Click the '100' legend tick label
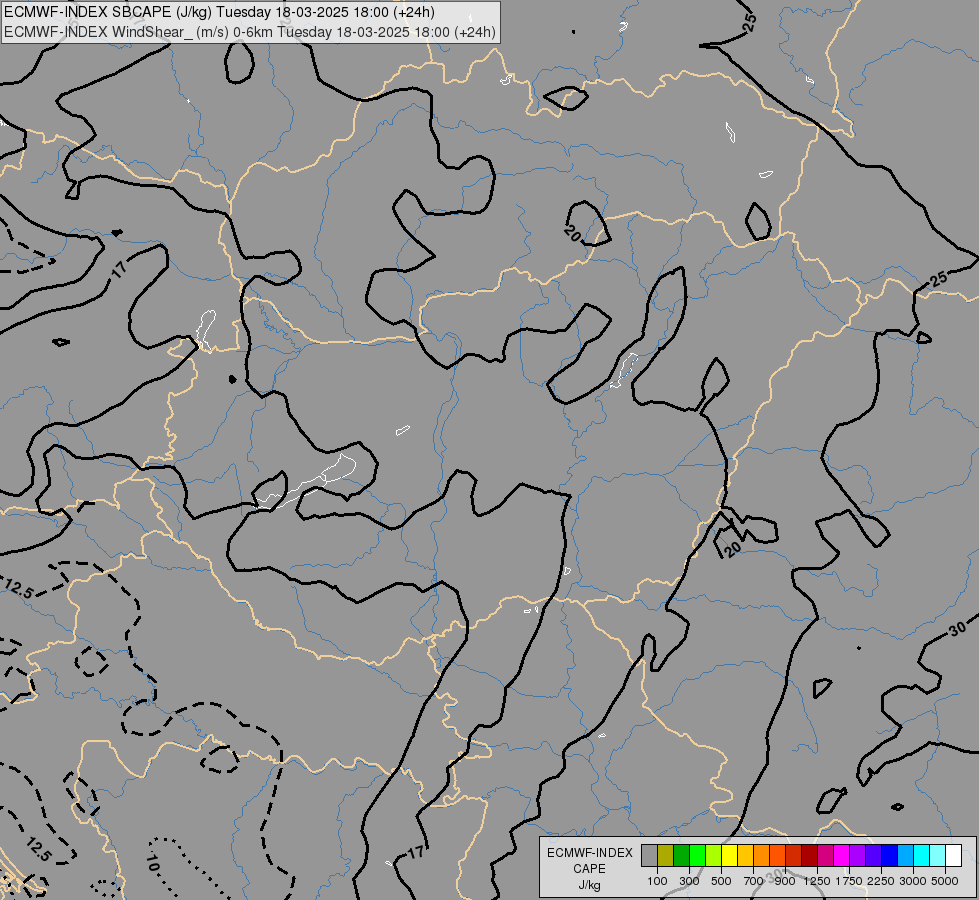 [x=657, y=881]
